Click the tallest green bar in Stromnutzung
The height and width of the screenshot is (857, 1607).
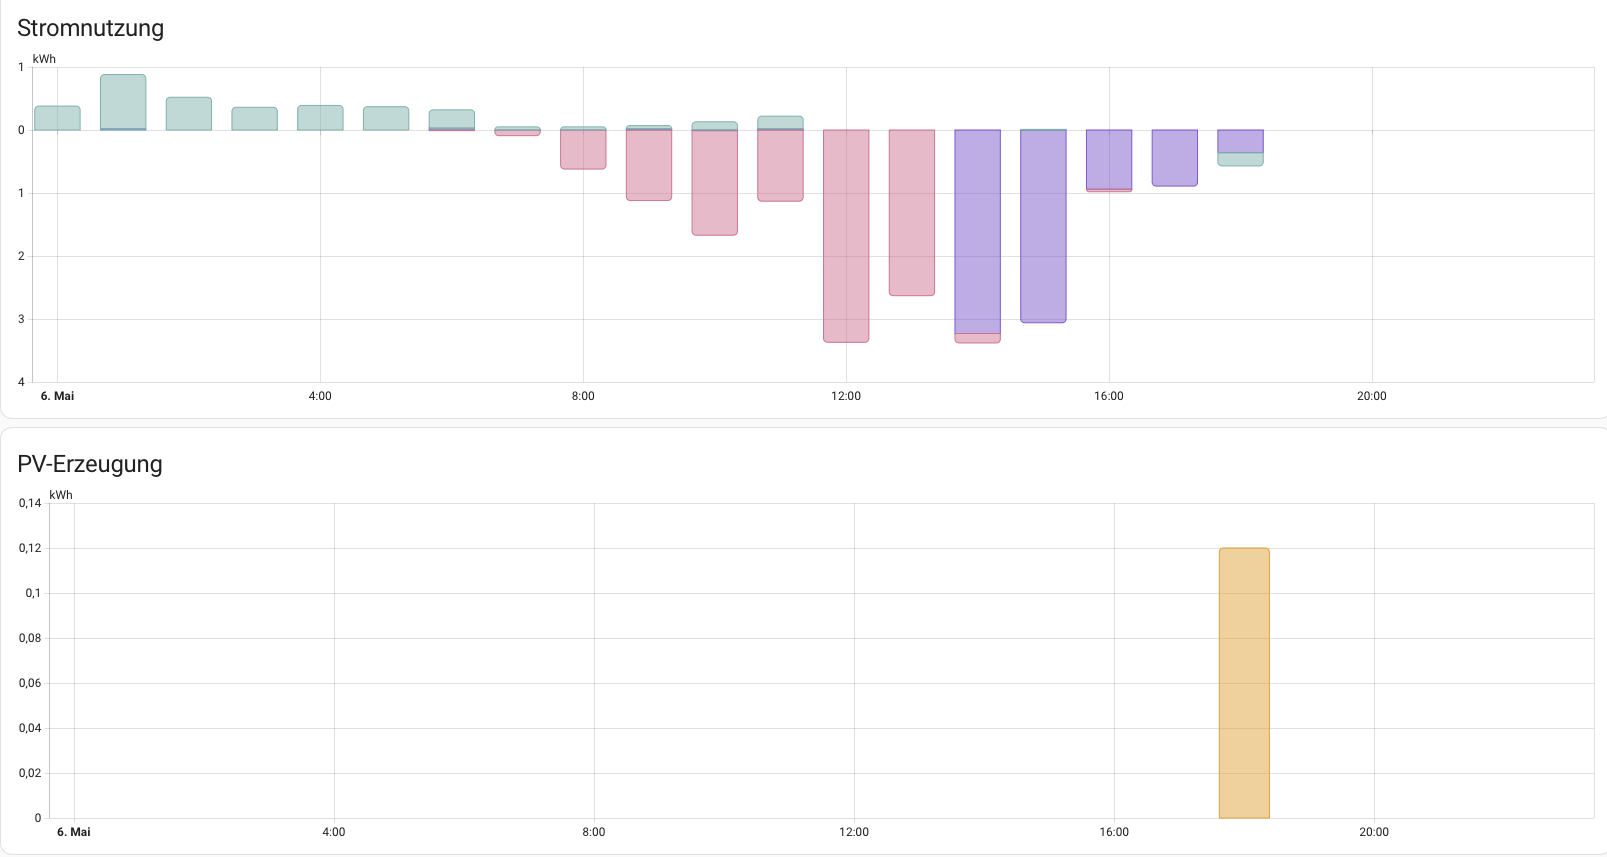coord(123,101)
